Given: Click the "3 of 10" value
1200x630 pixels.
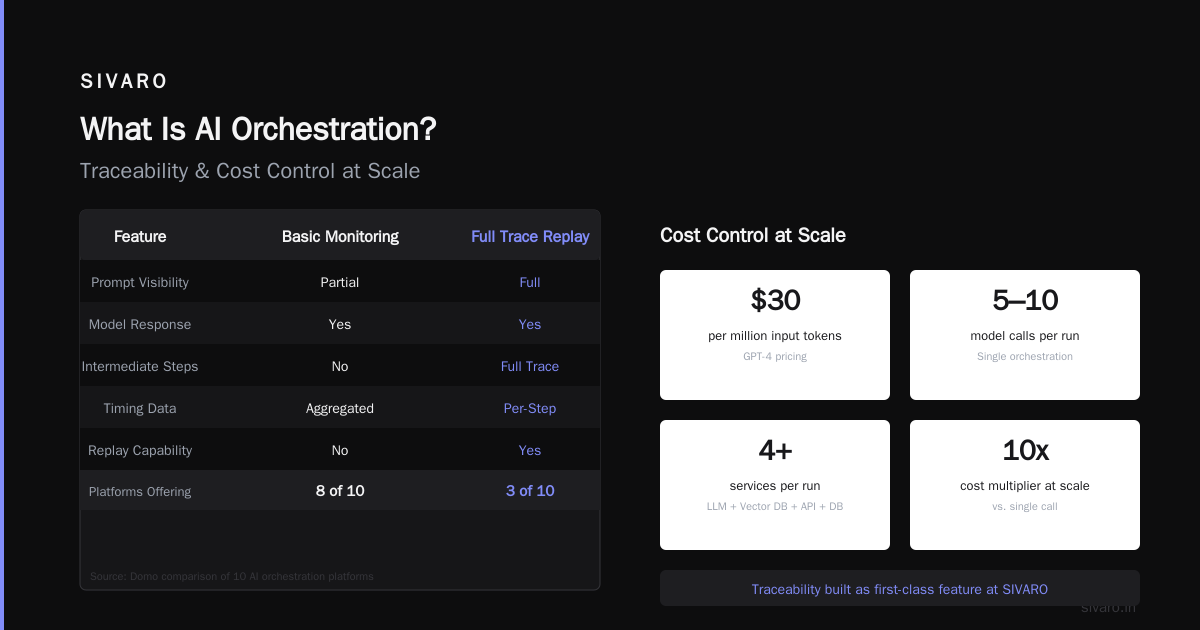Looking at the screenshot, I should pos(530,491).
